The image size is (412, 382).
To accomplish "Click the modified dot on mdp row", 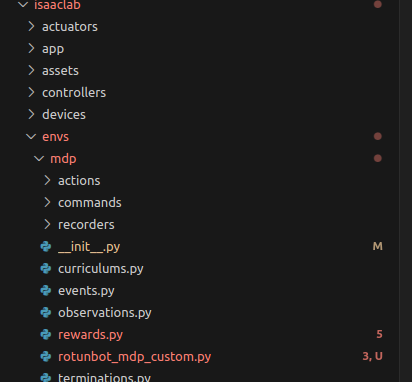I will point(377,158).
